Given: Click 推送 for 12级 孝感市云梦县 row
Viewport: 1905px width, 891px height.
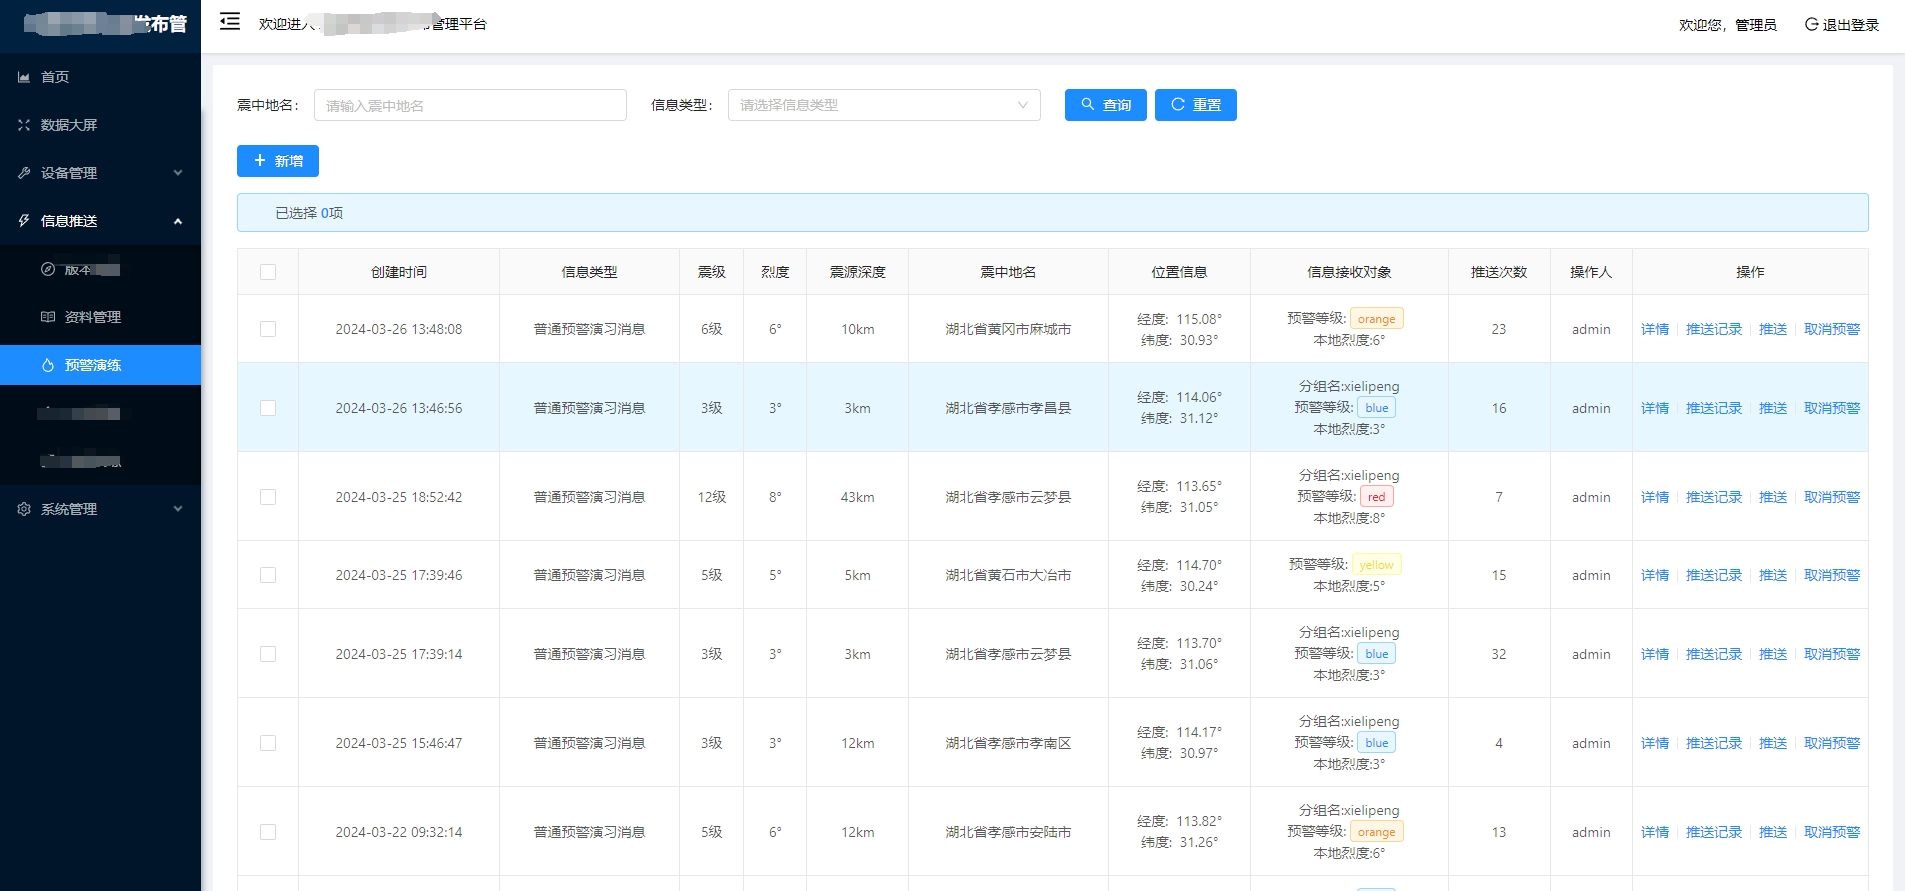Looking at the screenshot, I should 1773,497.
